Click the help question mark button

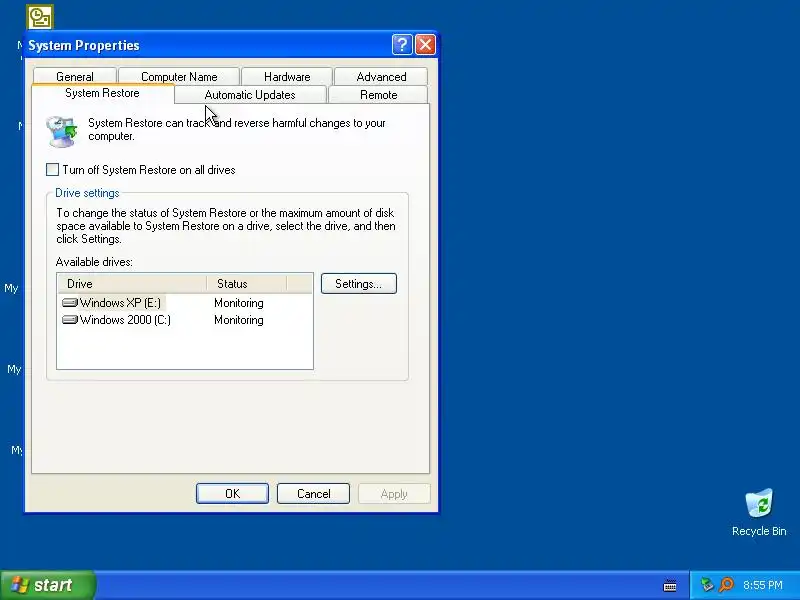(x=402, y=45)
